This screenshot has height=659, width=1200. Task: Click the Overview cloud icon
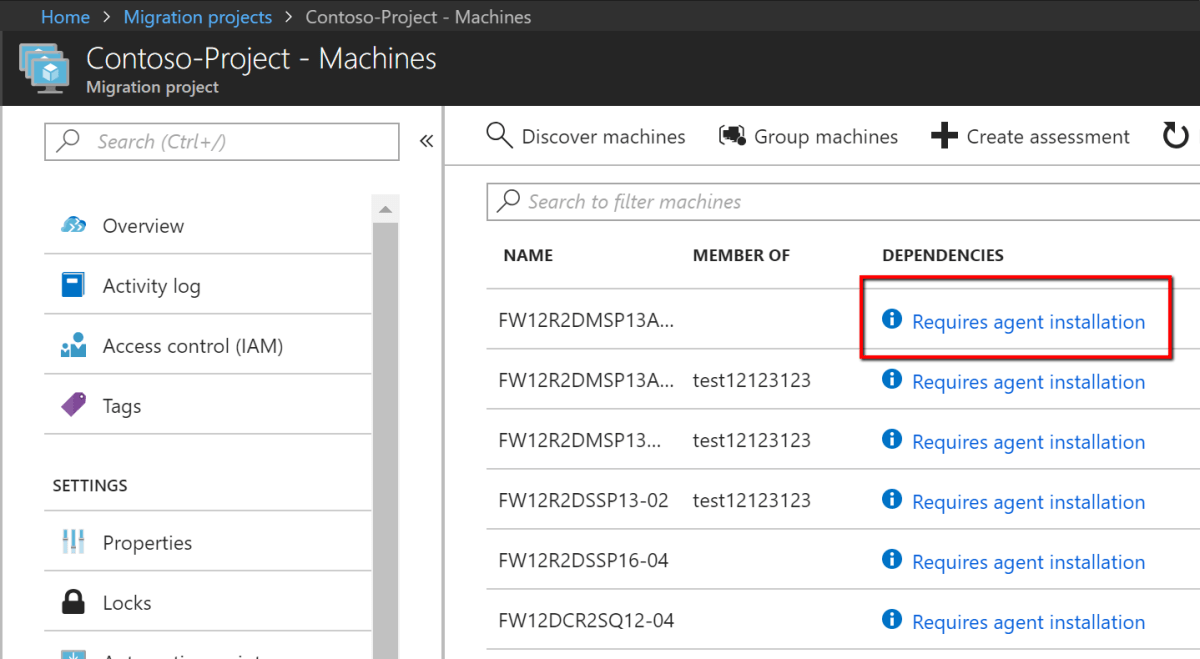click(73, 225)
